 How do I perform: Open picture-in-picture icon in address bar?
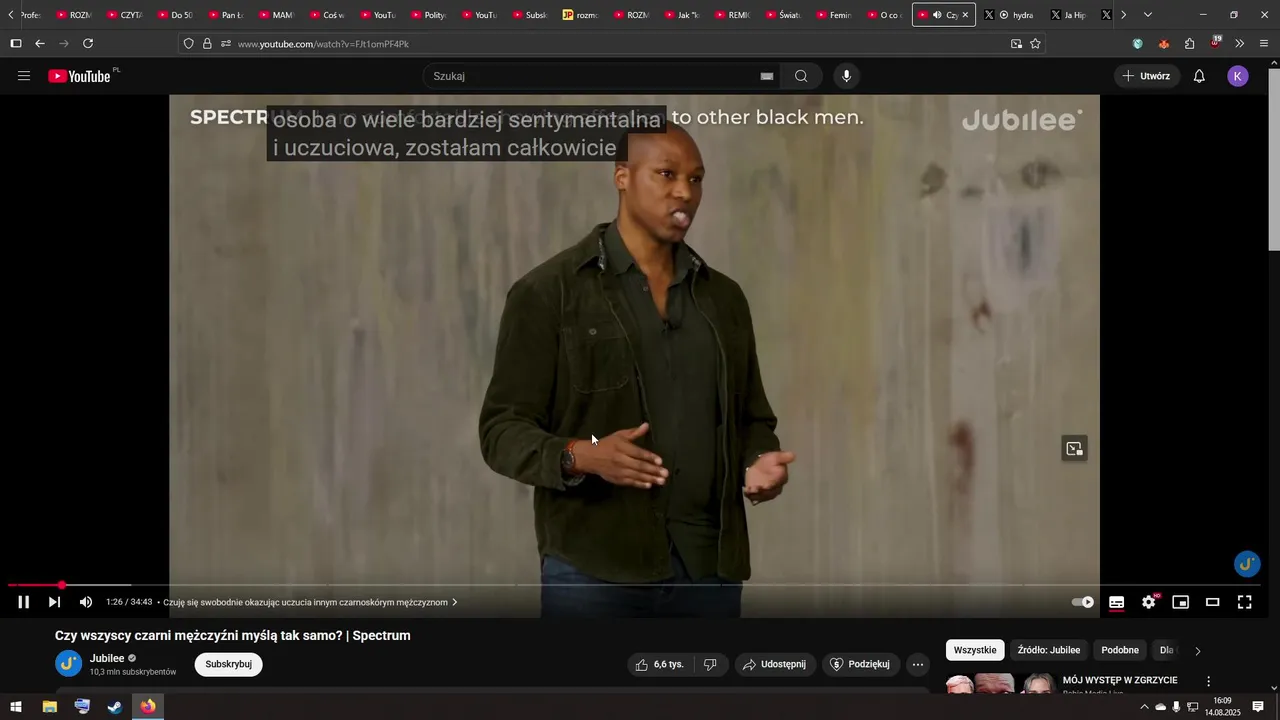tap(1016, 44)
